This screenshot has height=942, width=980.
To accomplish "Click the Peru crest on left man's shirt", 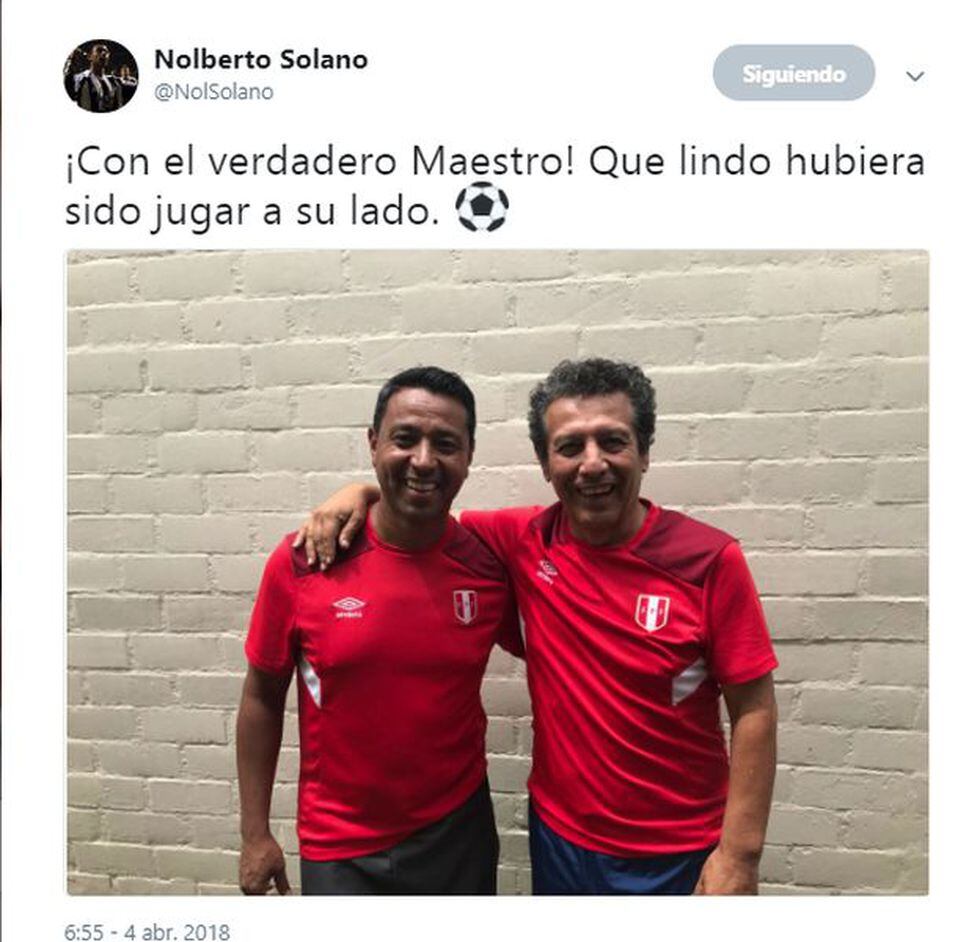I will point(465,606).
